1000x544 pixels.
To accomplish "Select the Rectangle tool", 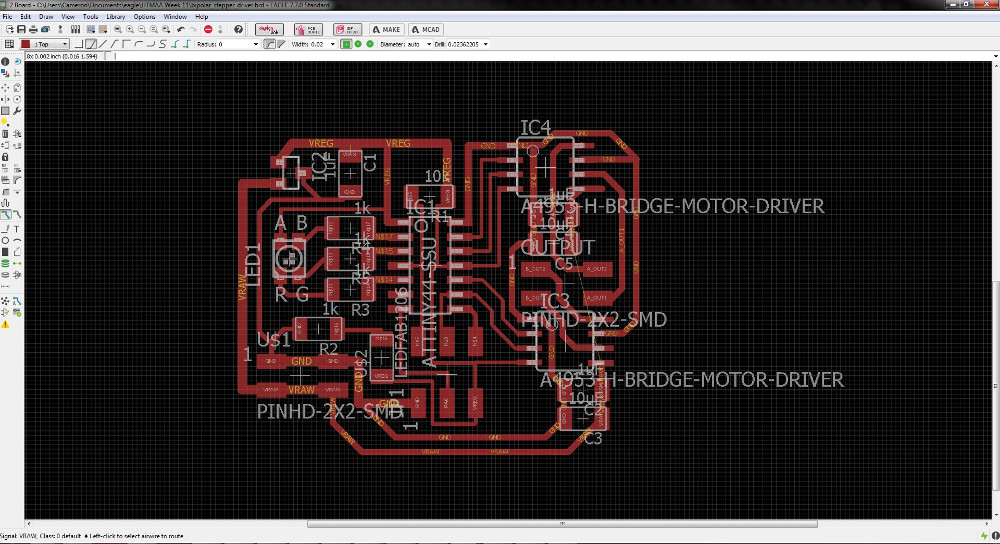I will [x=5, y=252].
